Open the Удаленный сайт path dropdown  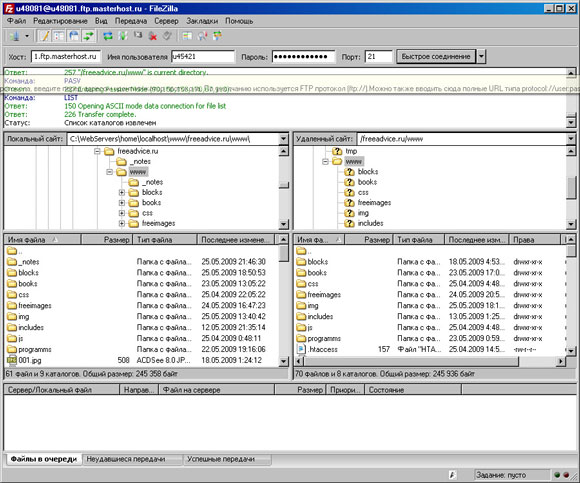coord(571,139)
